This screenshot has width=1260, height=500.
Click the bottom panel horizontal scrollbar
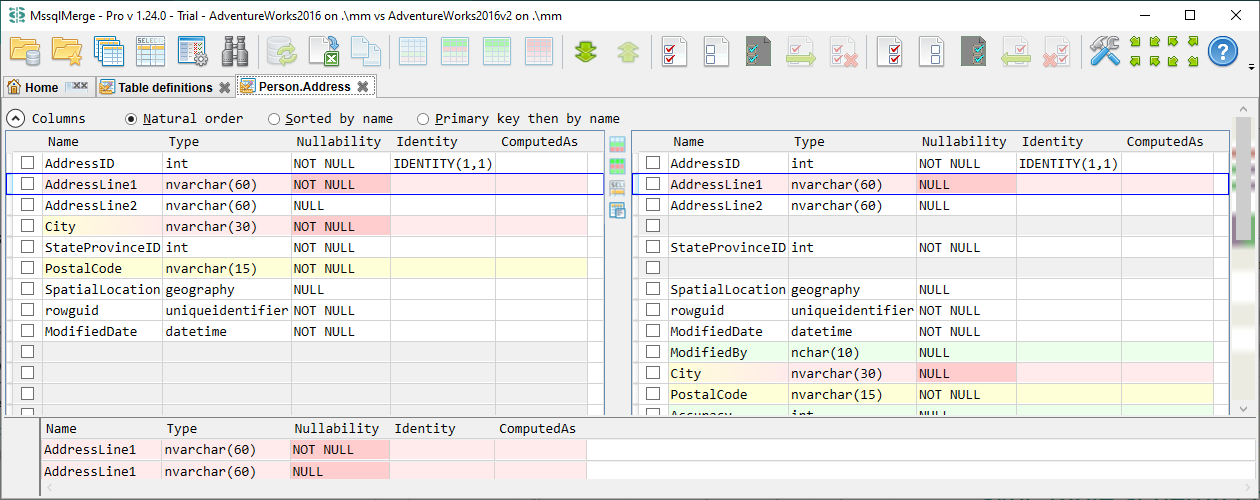(x=648, y=488)
